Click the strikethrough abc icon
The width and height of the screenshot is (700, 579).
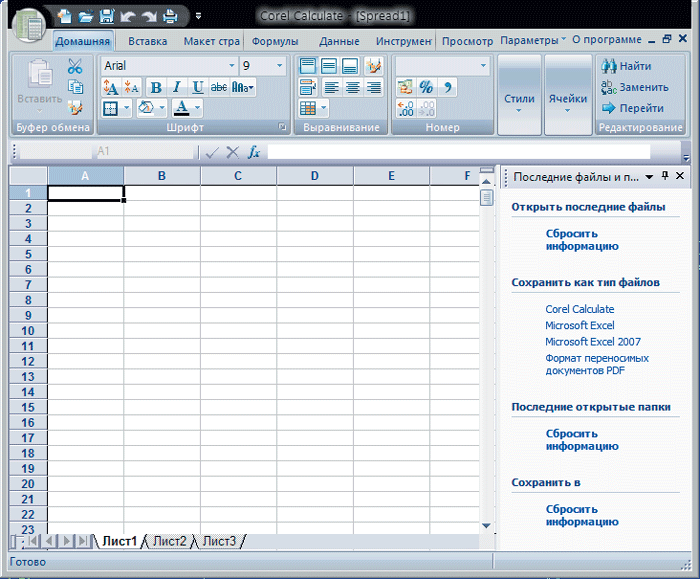pyautogui.click(x=219, y=87)
